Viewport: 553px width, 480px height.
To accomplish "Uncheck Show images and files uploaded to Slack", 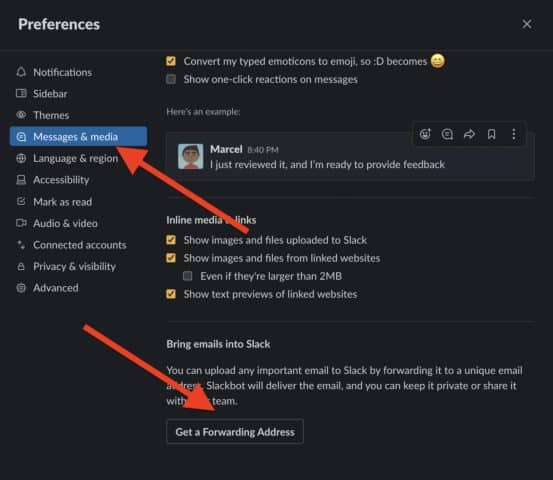I will [x=171, y=240].
